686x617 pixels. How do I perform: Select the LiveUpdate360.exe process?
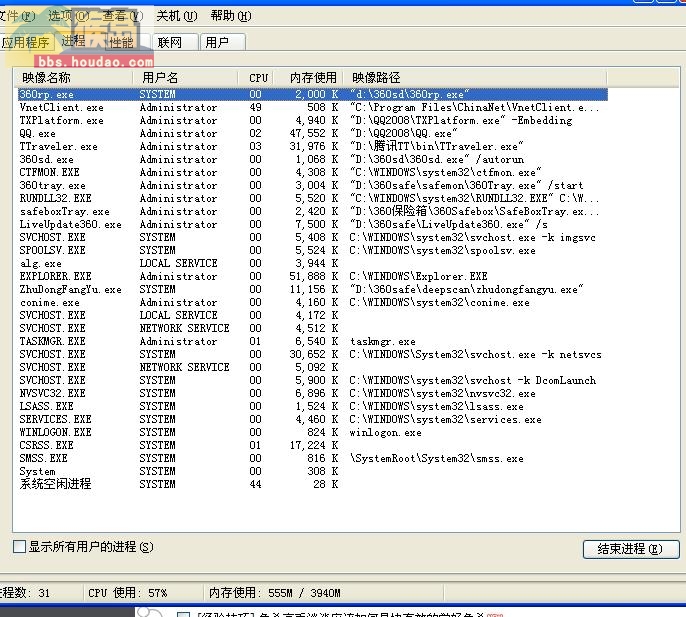click(312, 224)
